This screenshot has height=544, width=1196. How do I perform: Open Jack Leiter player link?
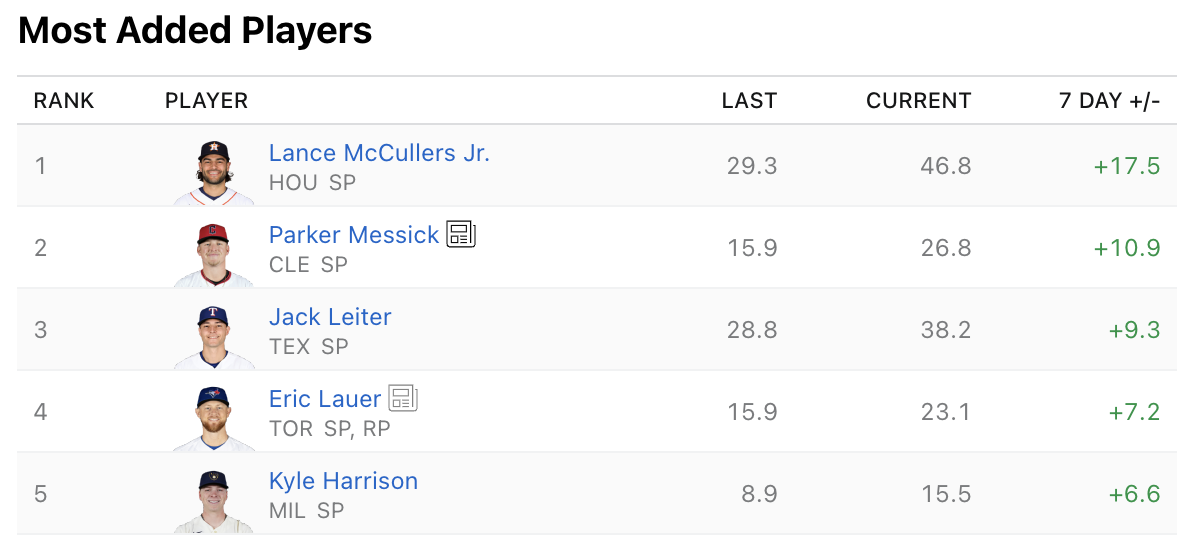tap(330, 317)
